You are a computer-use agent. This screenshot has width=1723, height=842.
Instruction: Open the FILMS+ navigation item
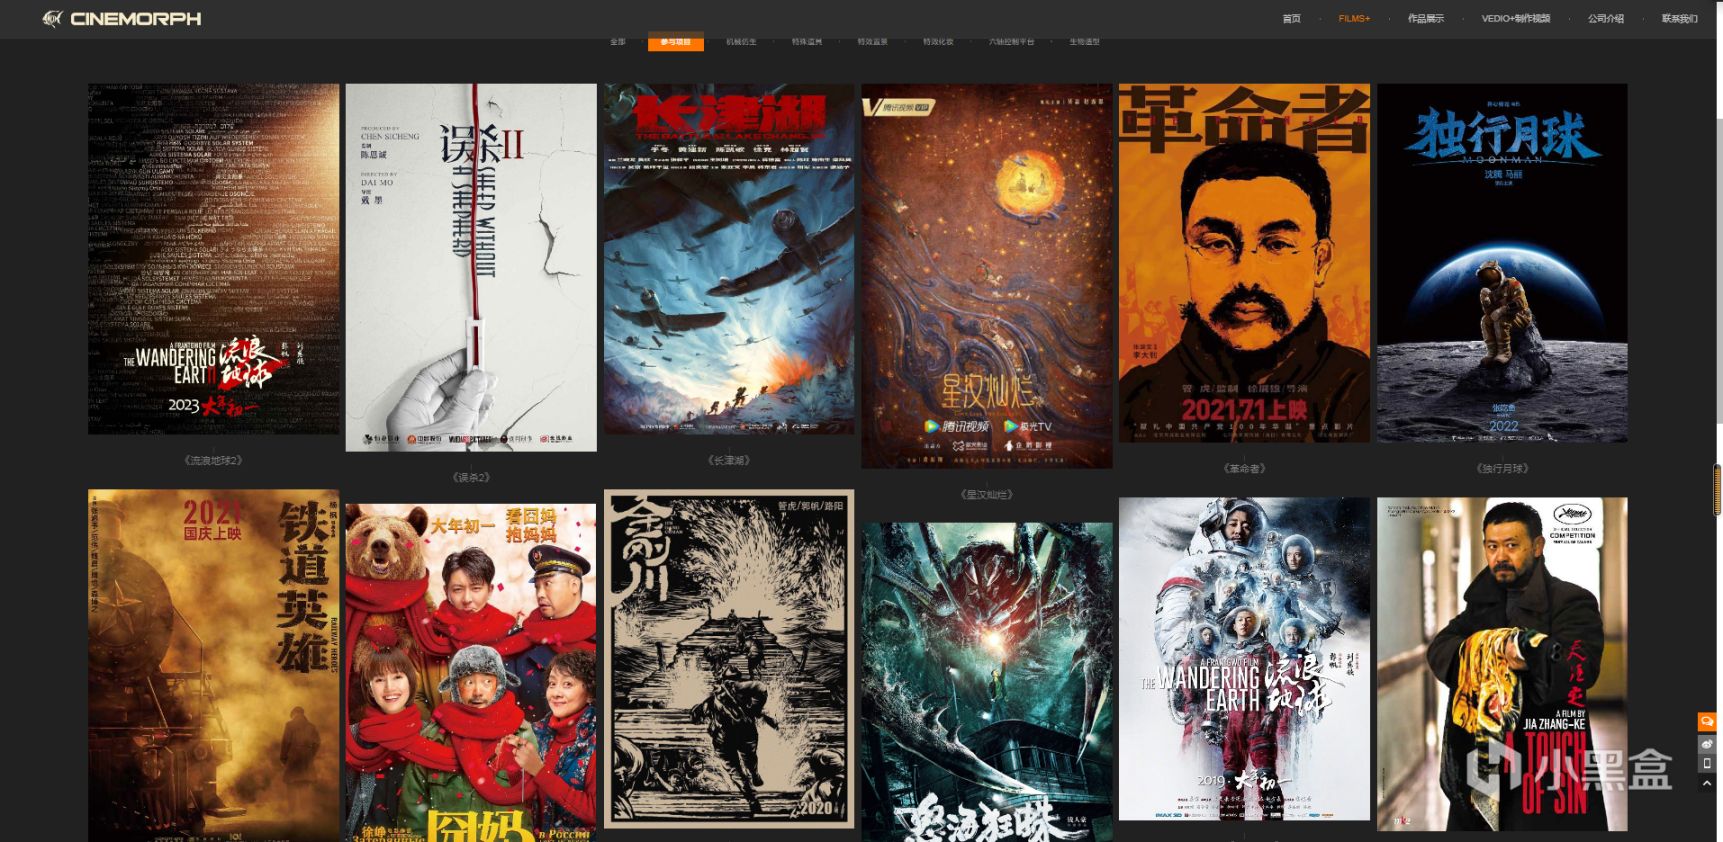(1354, 18)
